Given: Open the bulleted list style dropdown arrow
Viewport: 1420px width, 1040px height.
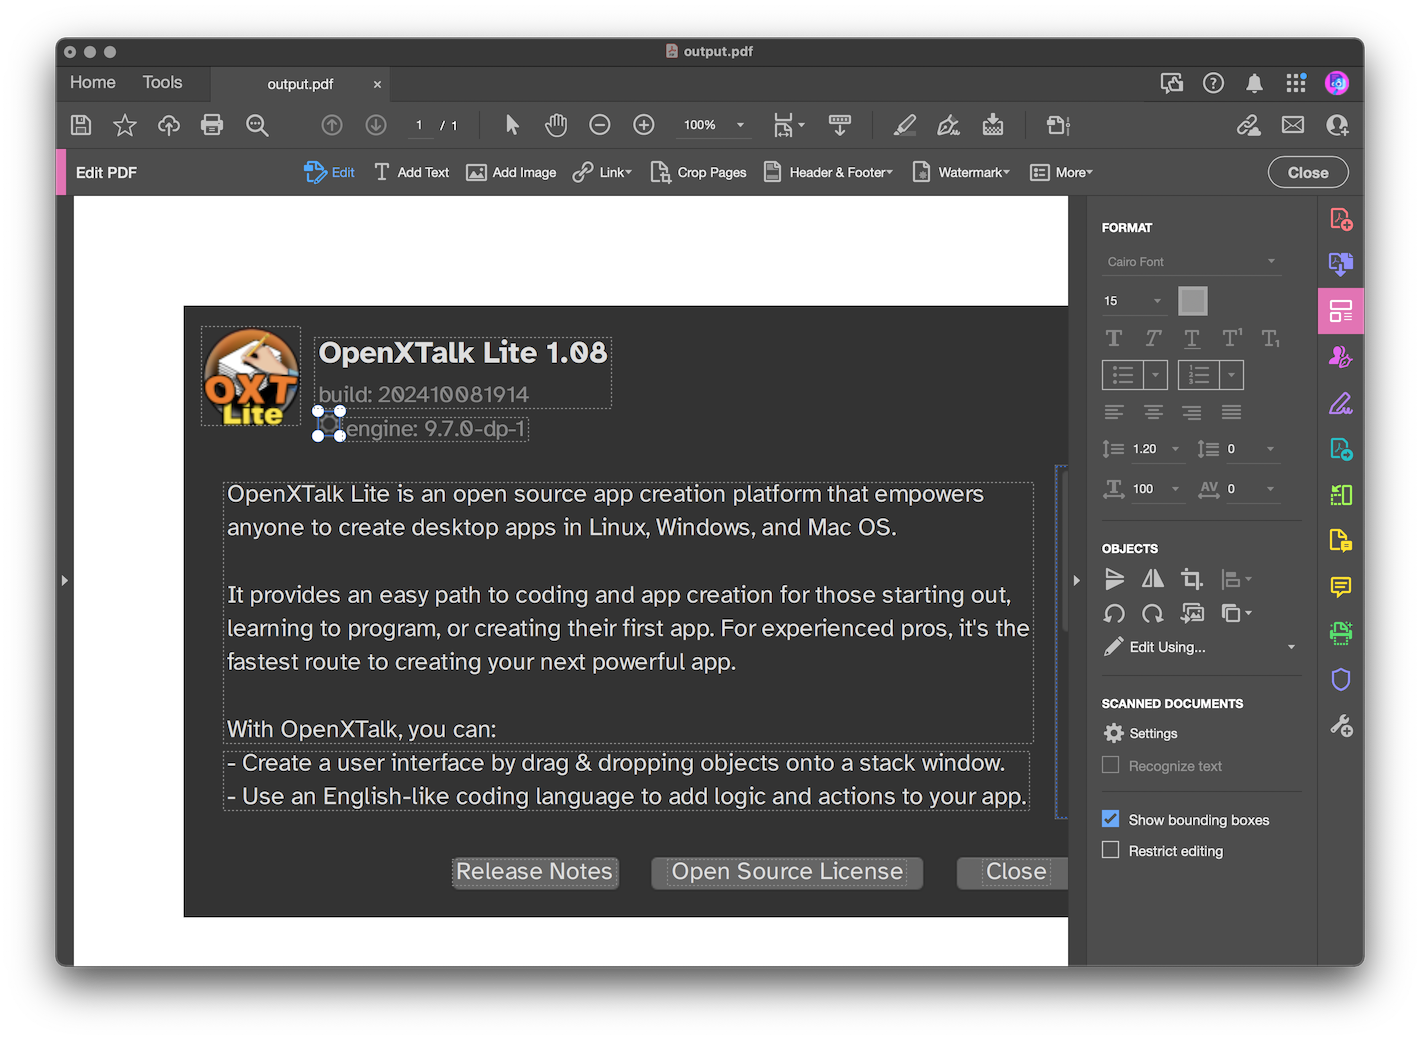Looking at the screenshot, I should [1156, 375].
